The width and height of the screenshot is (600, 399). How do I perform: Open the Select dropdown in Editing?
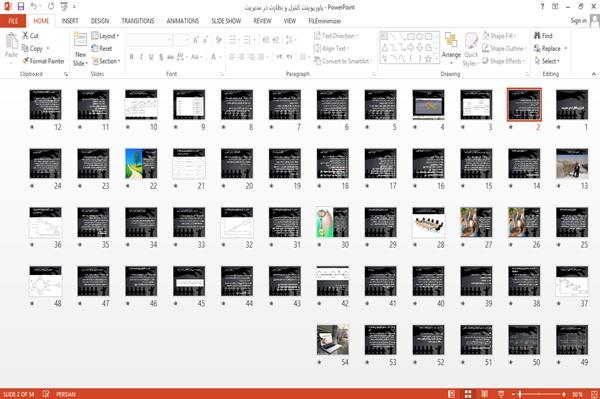(547, 61)
